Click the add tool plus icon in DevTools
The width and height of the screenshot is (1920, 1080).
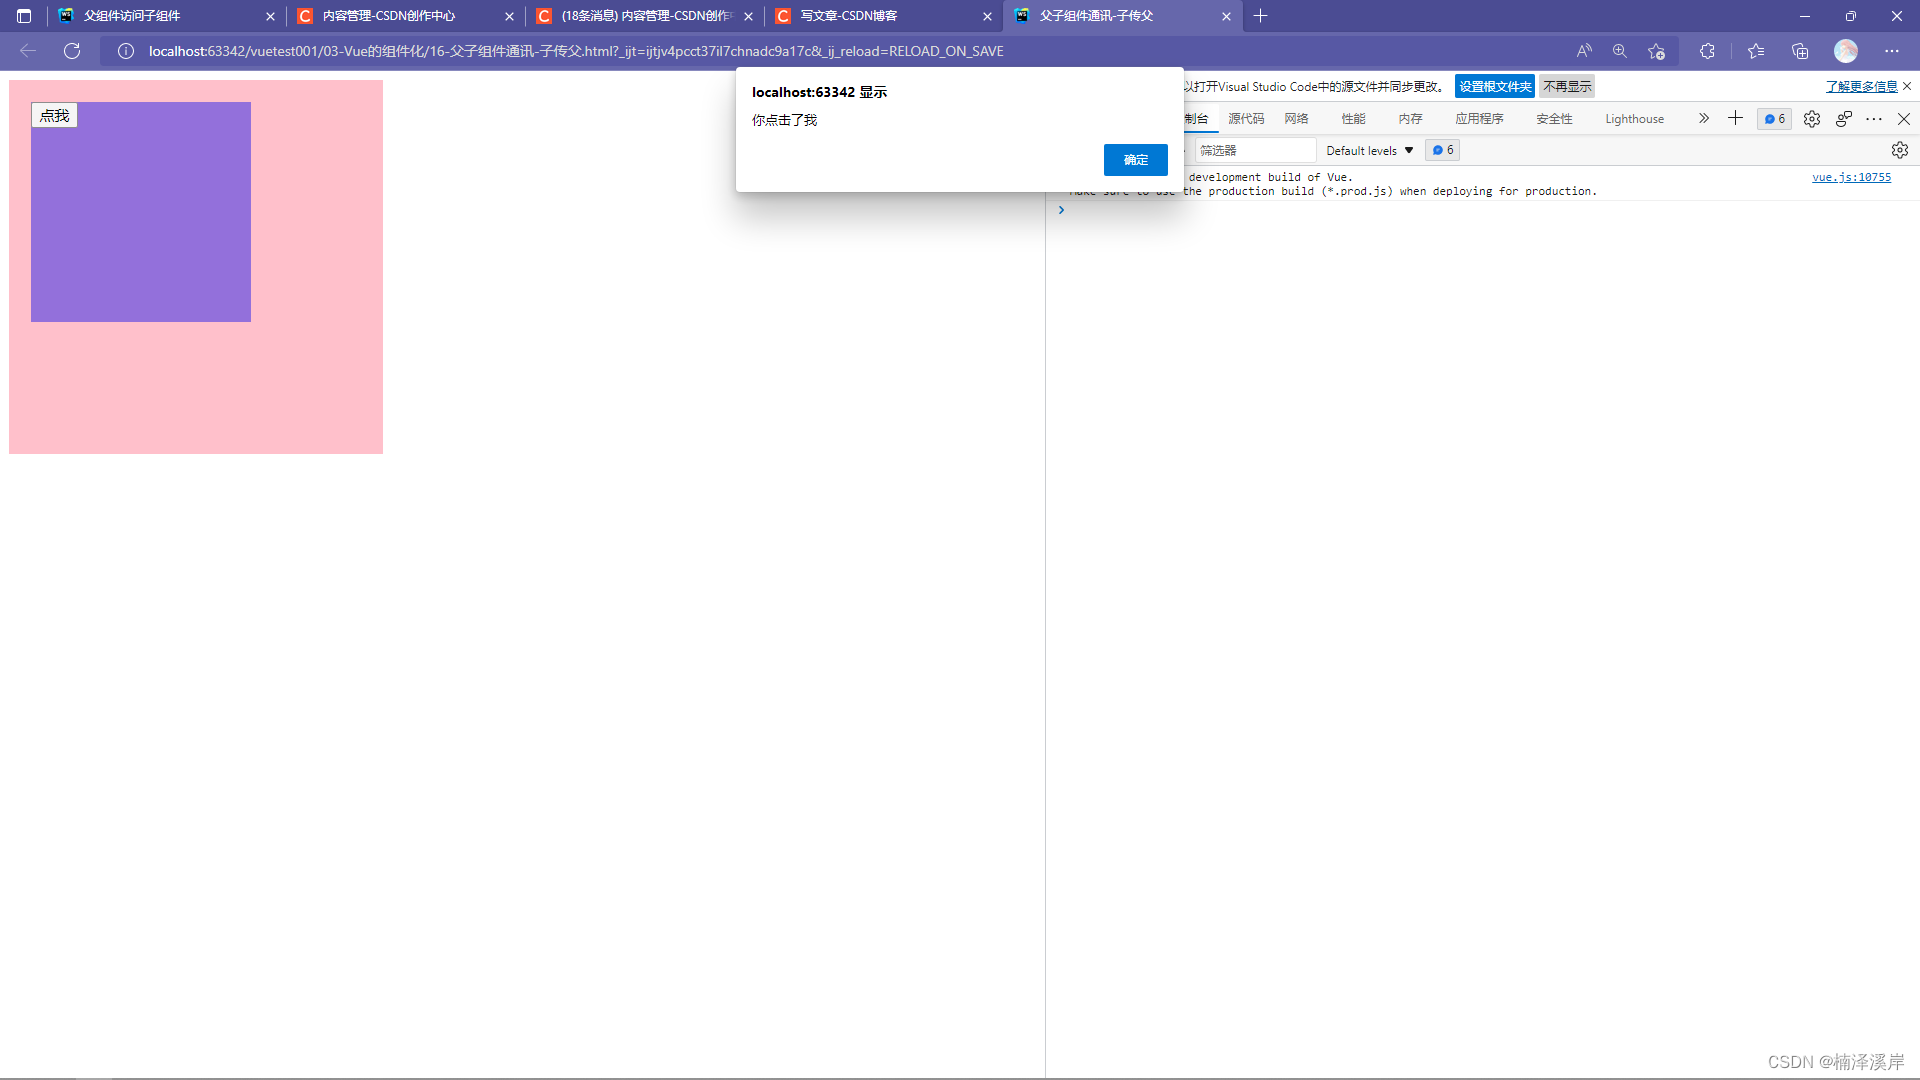coord(1735,118)
